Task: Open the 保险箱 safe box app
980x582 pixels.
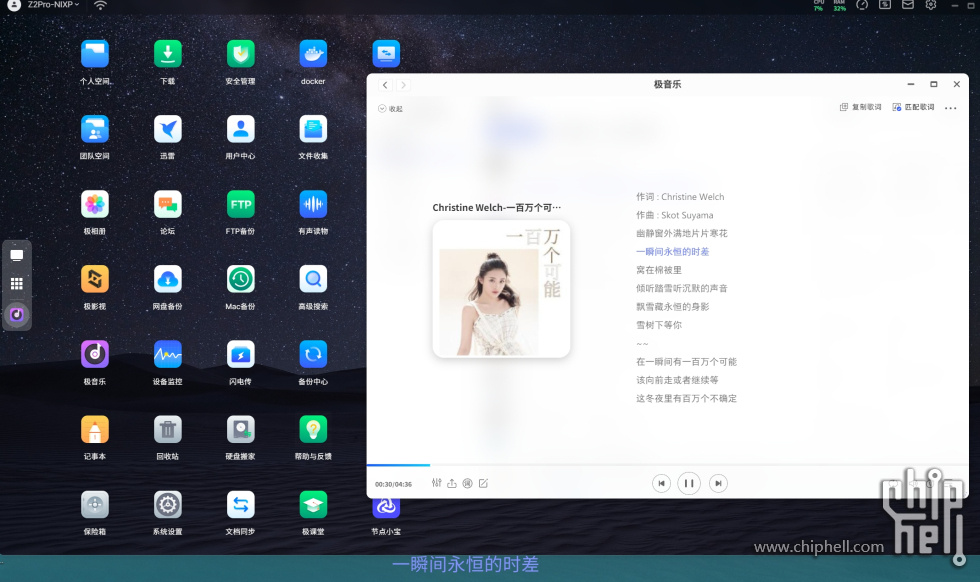Action: point(95,504)
